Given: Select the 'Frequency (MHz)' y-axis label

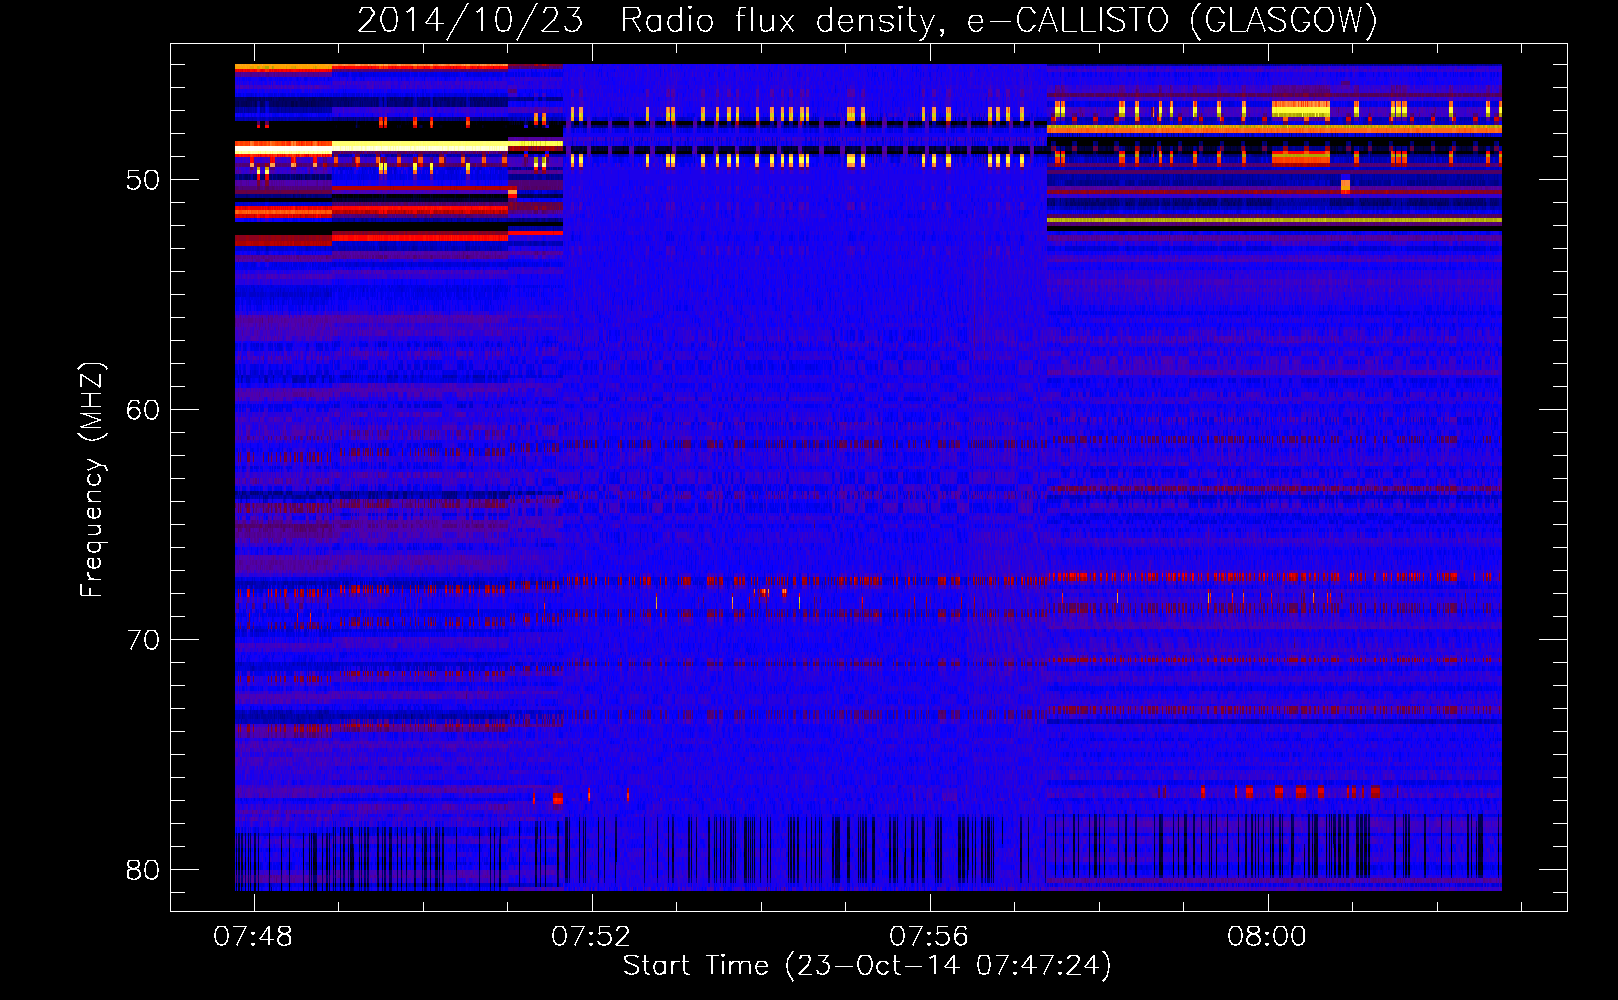Looking at the screenshot, I should click(x=91, y=480).
